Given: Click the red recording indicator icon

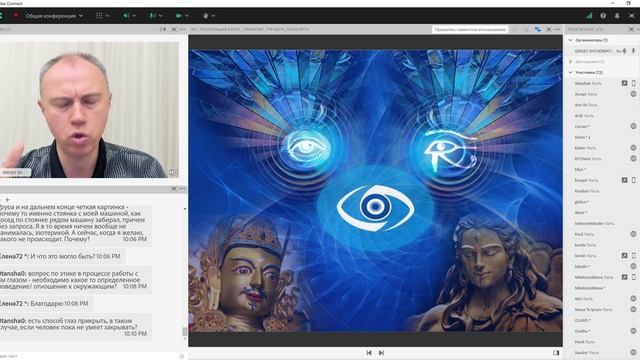Looking at the screenshot, I should click(16, 16).
